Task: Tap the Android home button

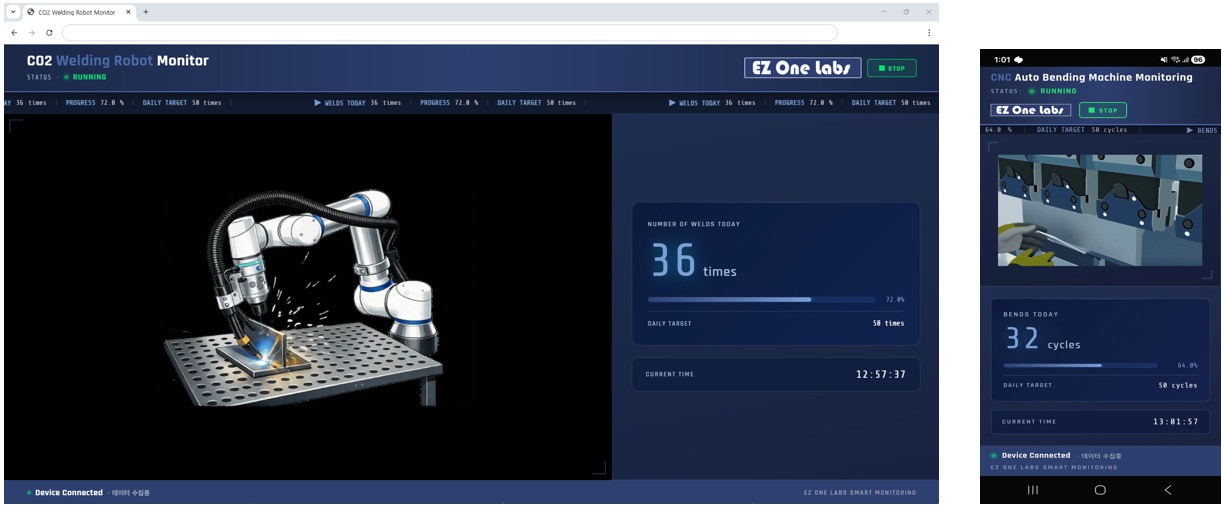Action: pyautogui.click(x=1100, y=490)
